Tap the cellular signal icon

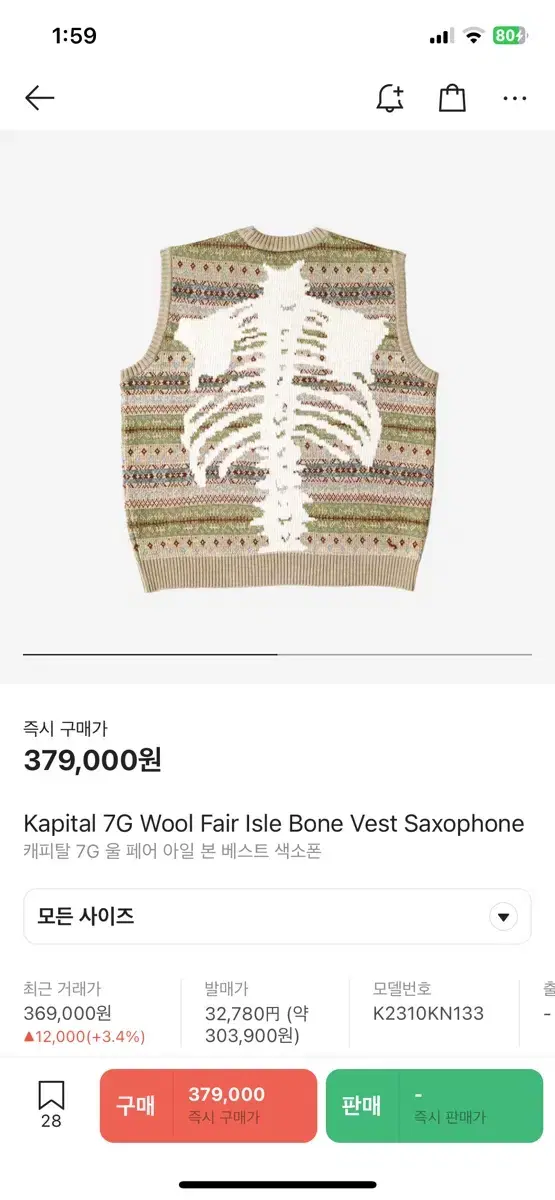(441, 36)
